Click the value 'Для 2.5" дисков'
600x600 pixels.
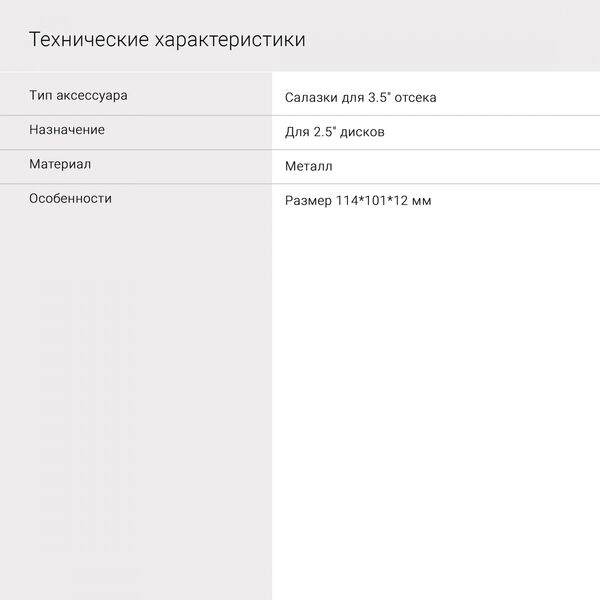(335, 132)
